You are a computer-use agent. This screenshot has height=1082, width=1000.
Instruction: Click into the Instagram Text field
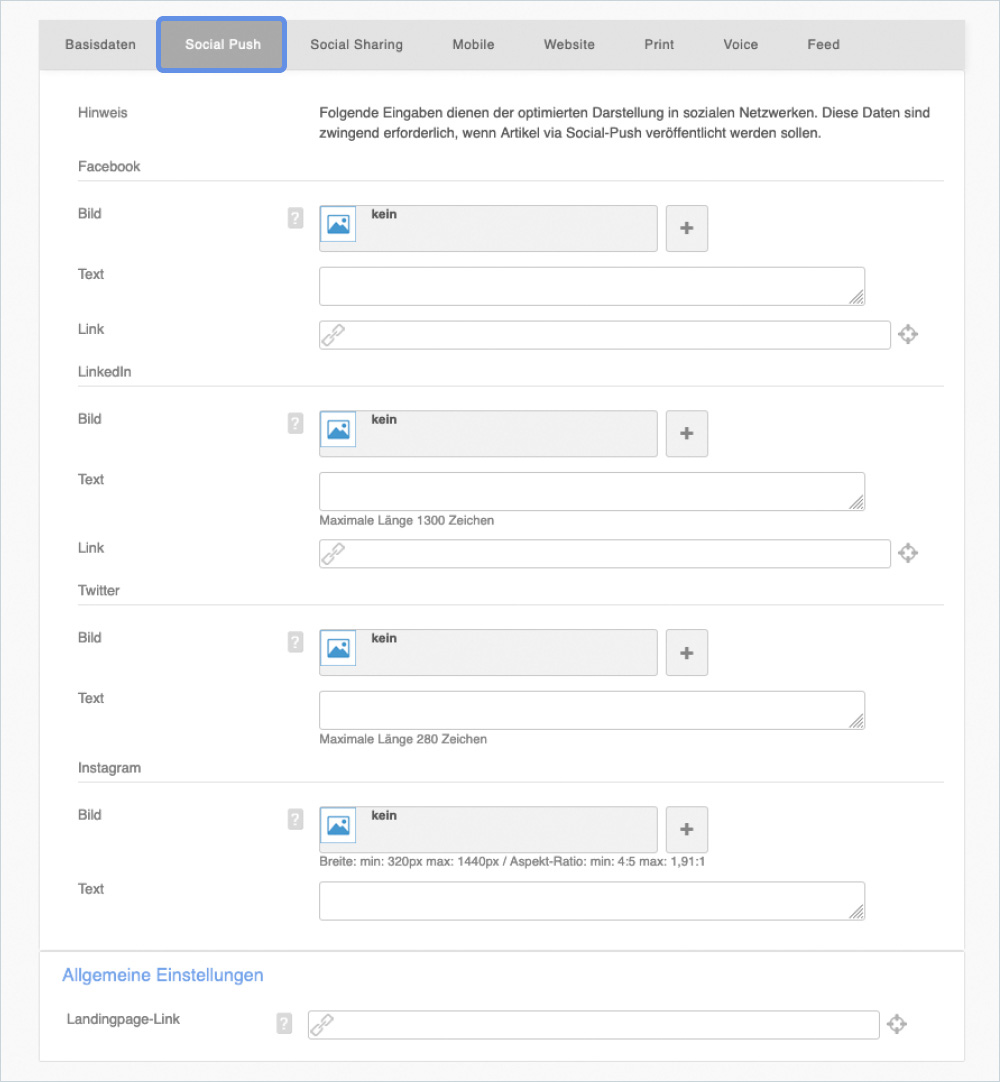(591, 901)
